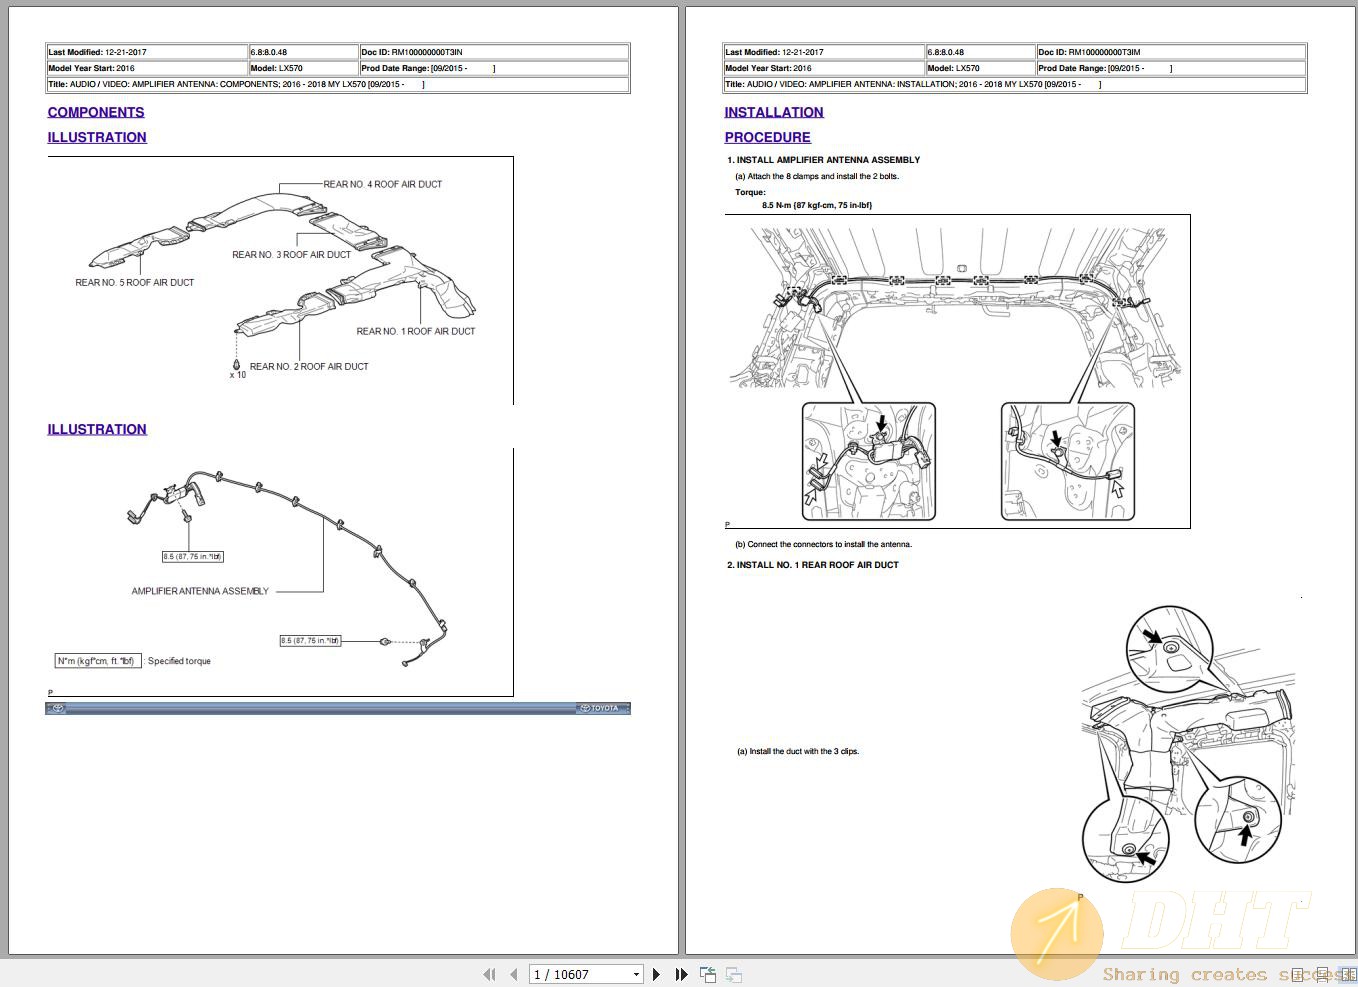Click the 'REAR NO. 2 ROOF AIR DUCT' label

pyautogui.click(x=309, y=367)
